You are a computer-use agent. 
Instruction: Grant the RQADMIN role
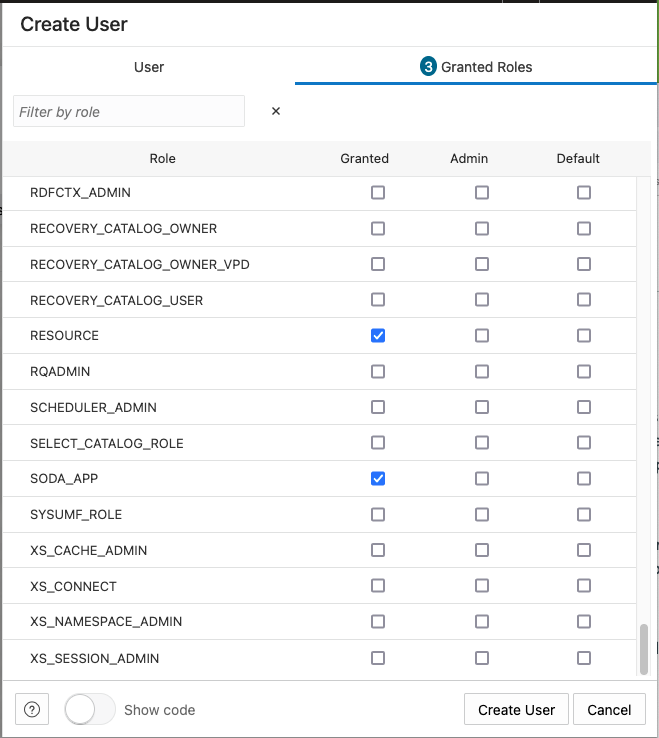point(378,371)
